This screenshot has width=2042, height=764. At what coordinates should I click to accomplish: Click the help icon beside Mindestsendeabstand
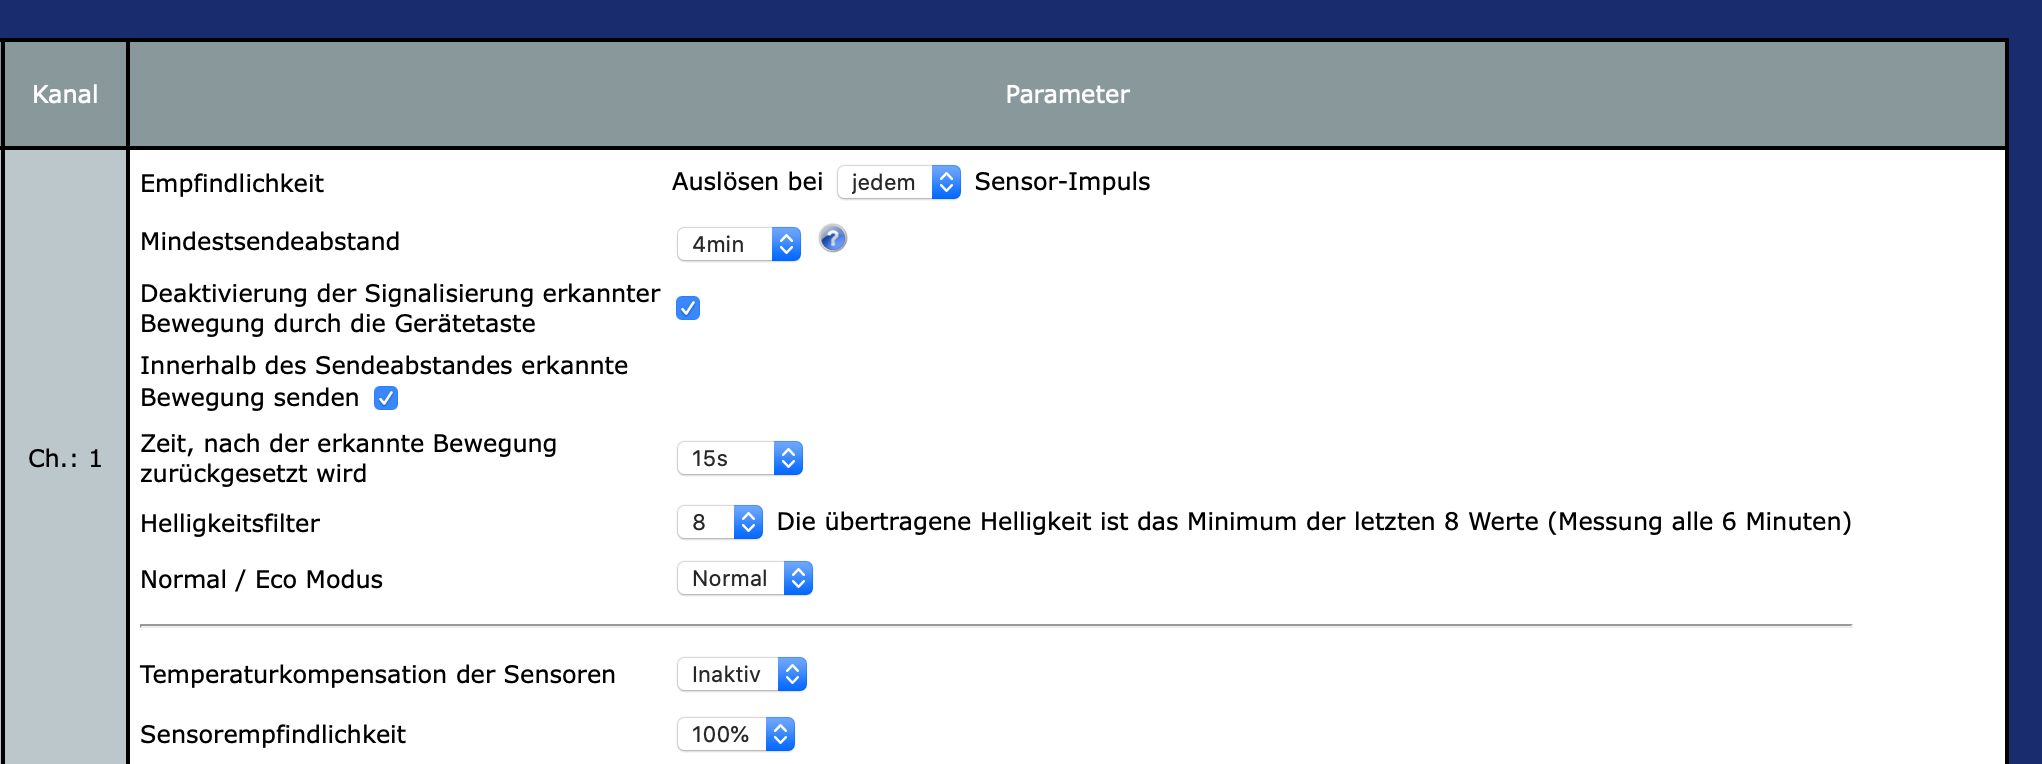click(x=833, y=239)
